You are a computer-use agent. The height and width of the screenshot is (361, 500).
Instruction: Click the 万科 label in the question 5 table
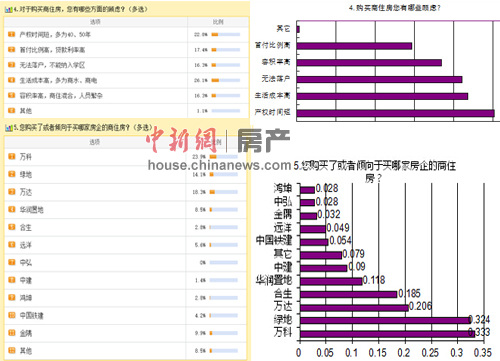pyautogui.click(x=26, y=157)
